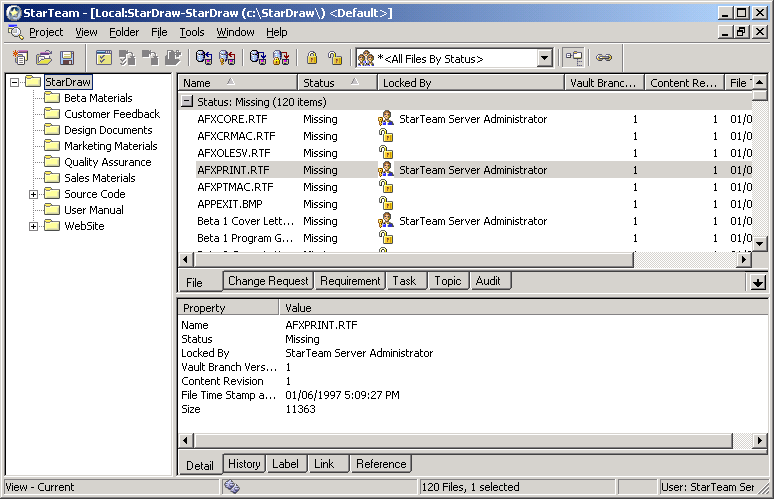Click the chain link icon in toolbar

point(604,58)
